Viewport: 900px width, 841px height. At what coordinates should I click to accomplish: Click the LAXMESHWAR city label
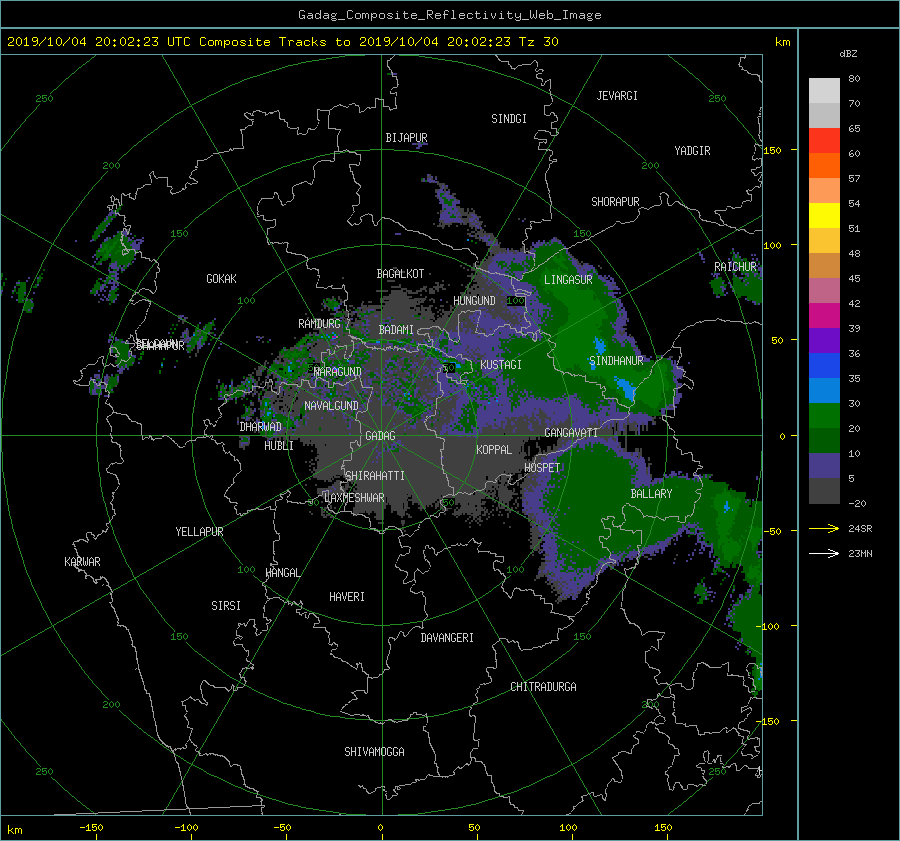354,498
